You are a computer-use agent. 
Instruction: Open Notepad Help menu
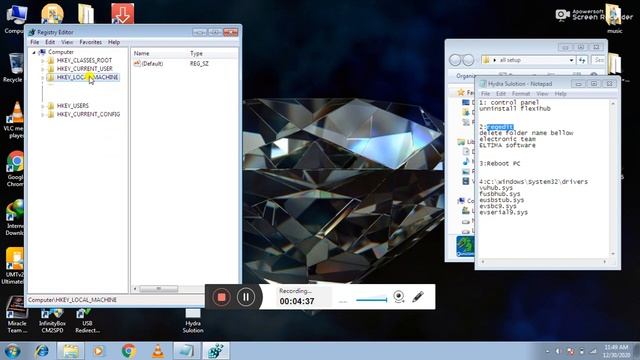[x=560, y=94]
